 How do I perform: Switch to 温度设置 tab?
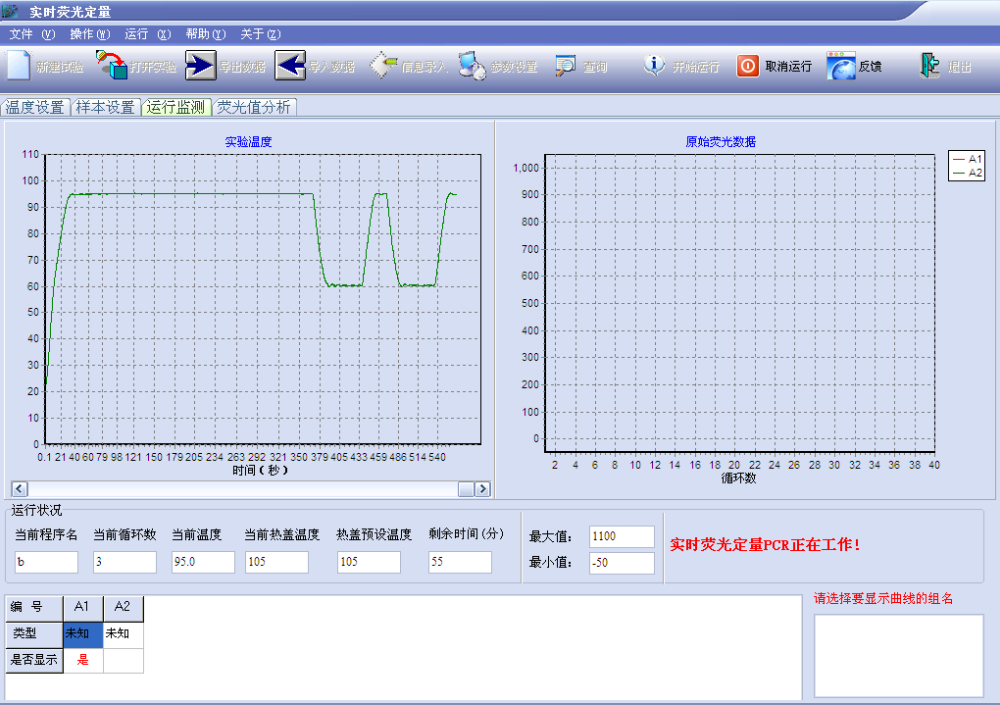click(35, 107)
